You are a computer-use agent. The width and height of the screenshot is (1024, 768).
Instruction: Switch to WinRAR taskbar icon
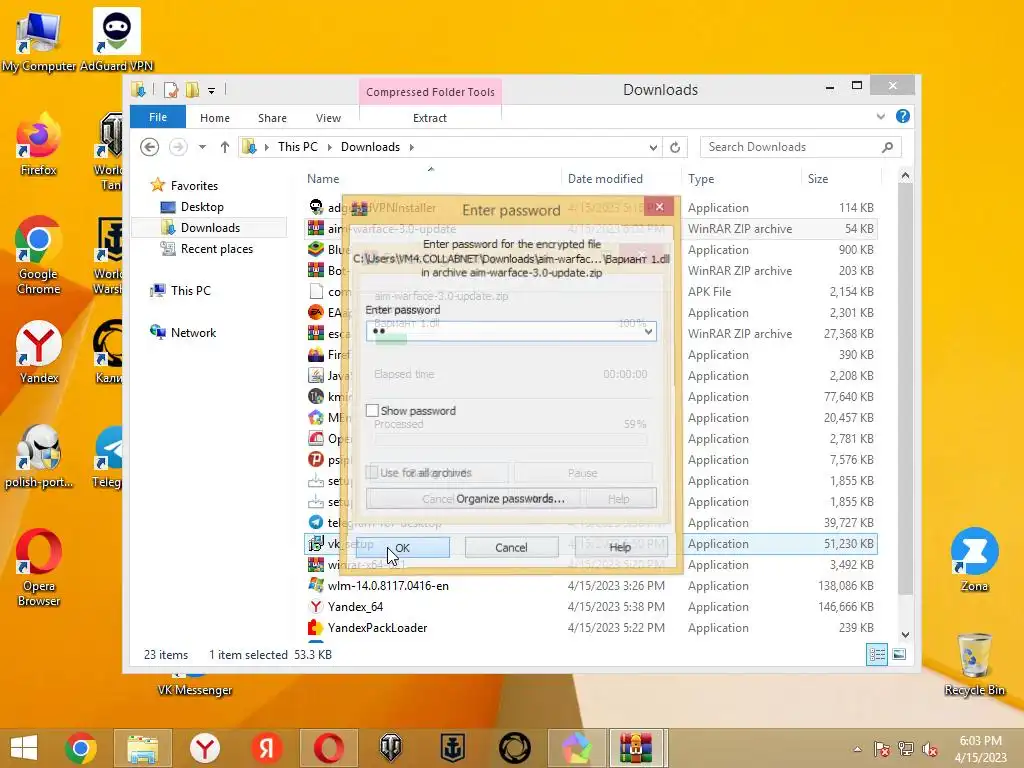click(x=636, y=748)
